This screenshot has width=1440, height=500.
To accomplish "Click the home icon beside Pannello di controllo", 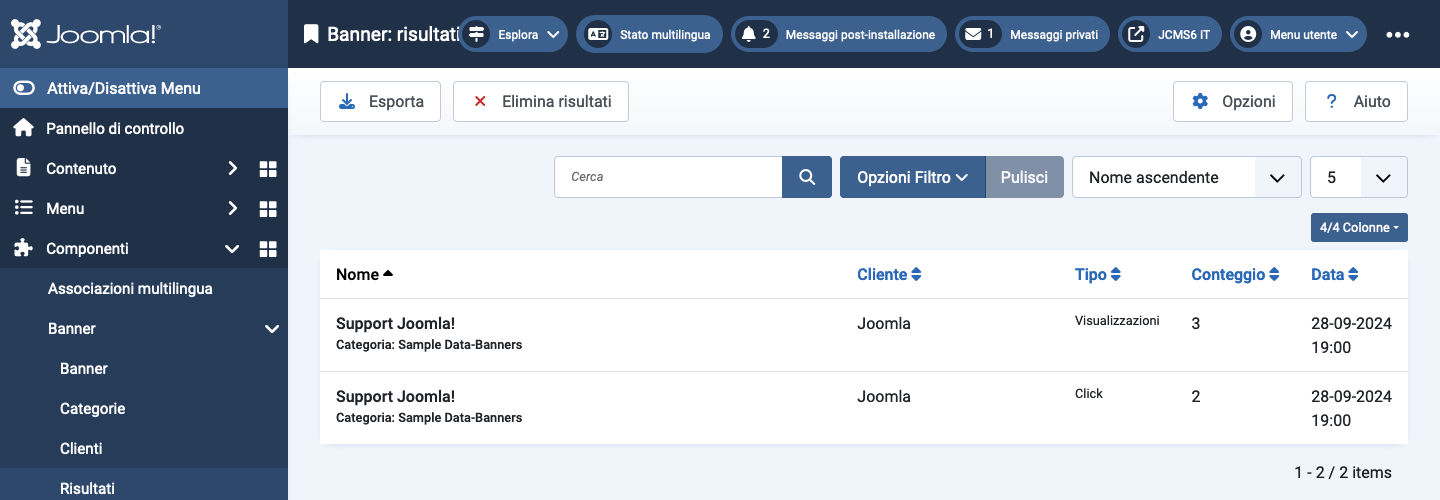I will (x=24, y=128).
